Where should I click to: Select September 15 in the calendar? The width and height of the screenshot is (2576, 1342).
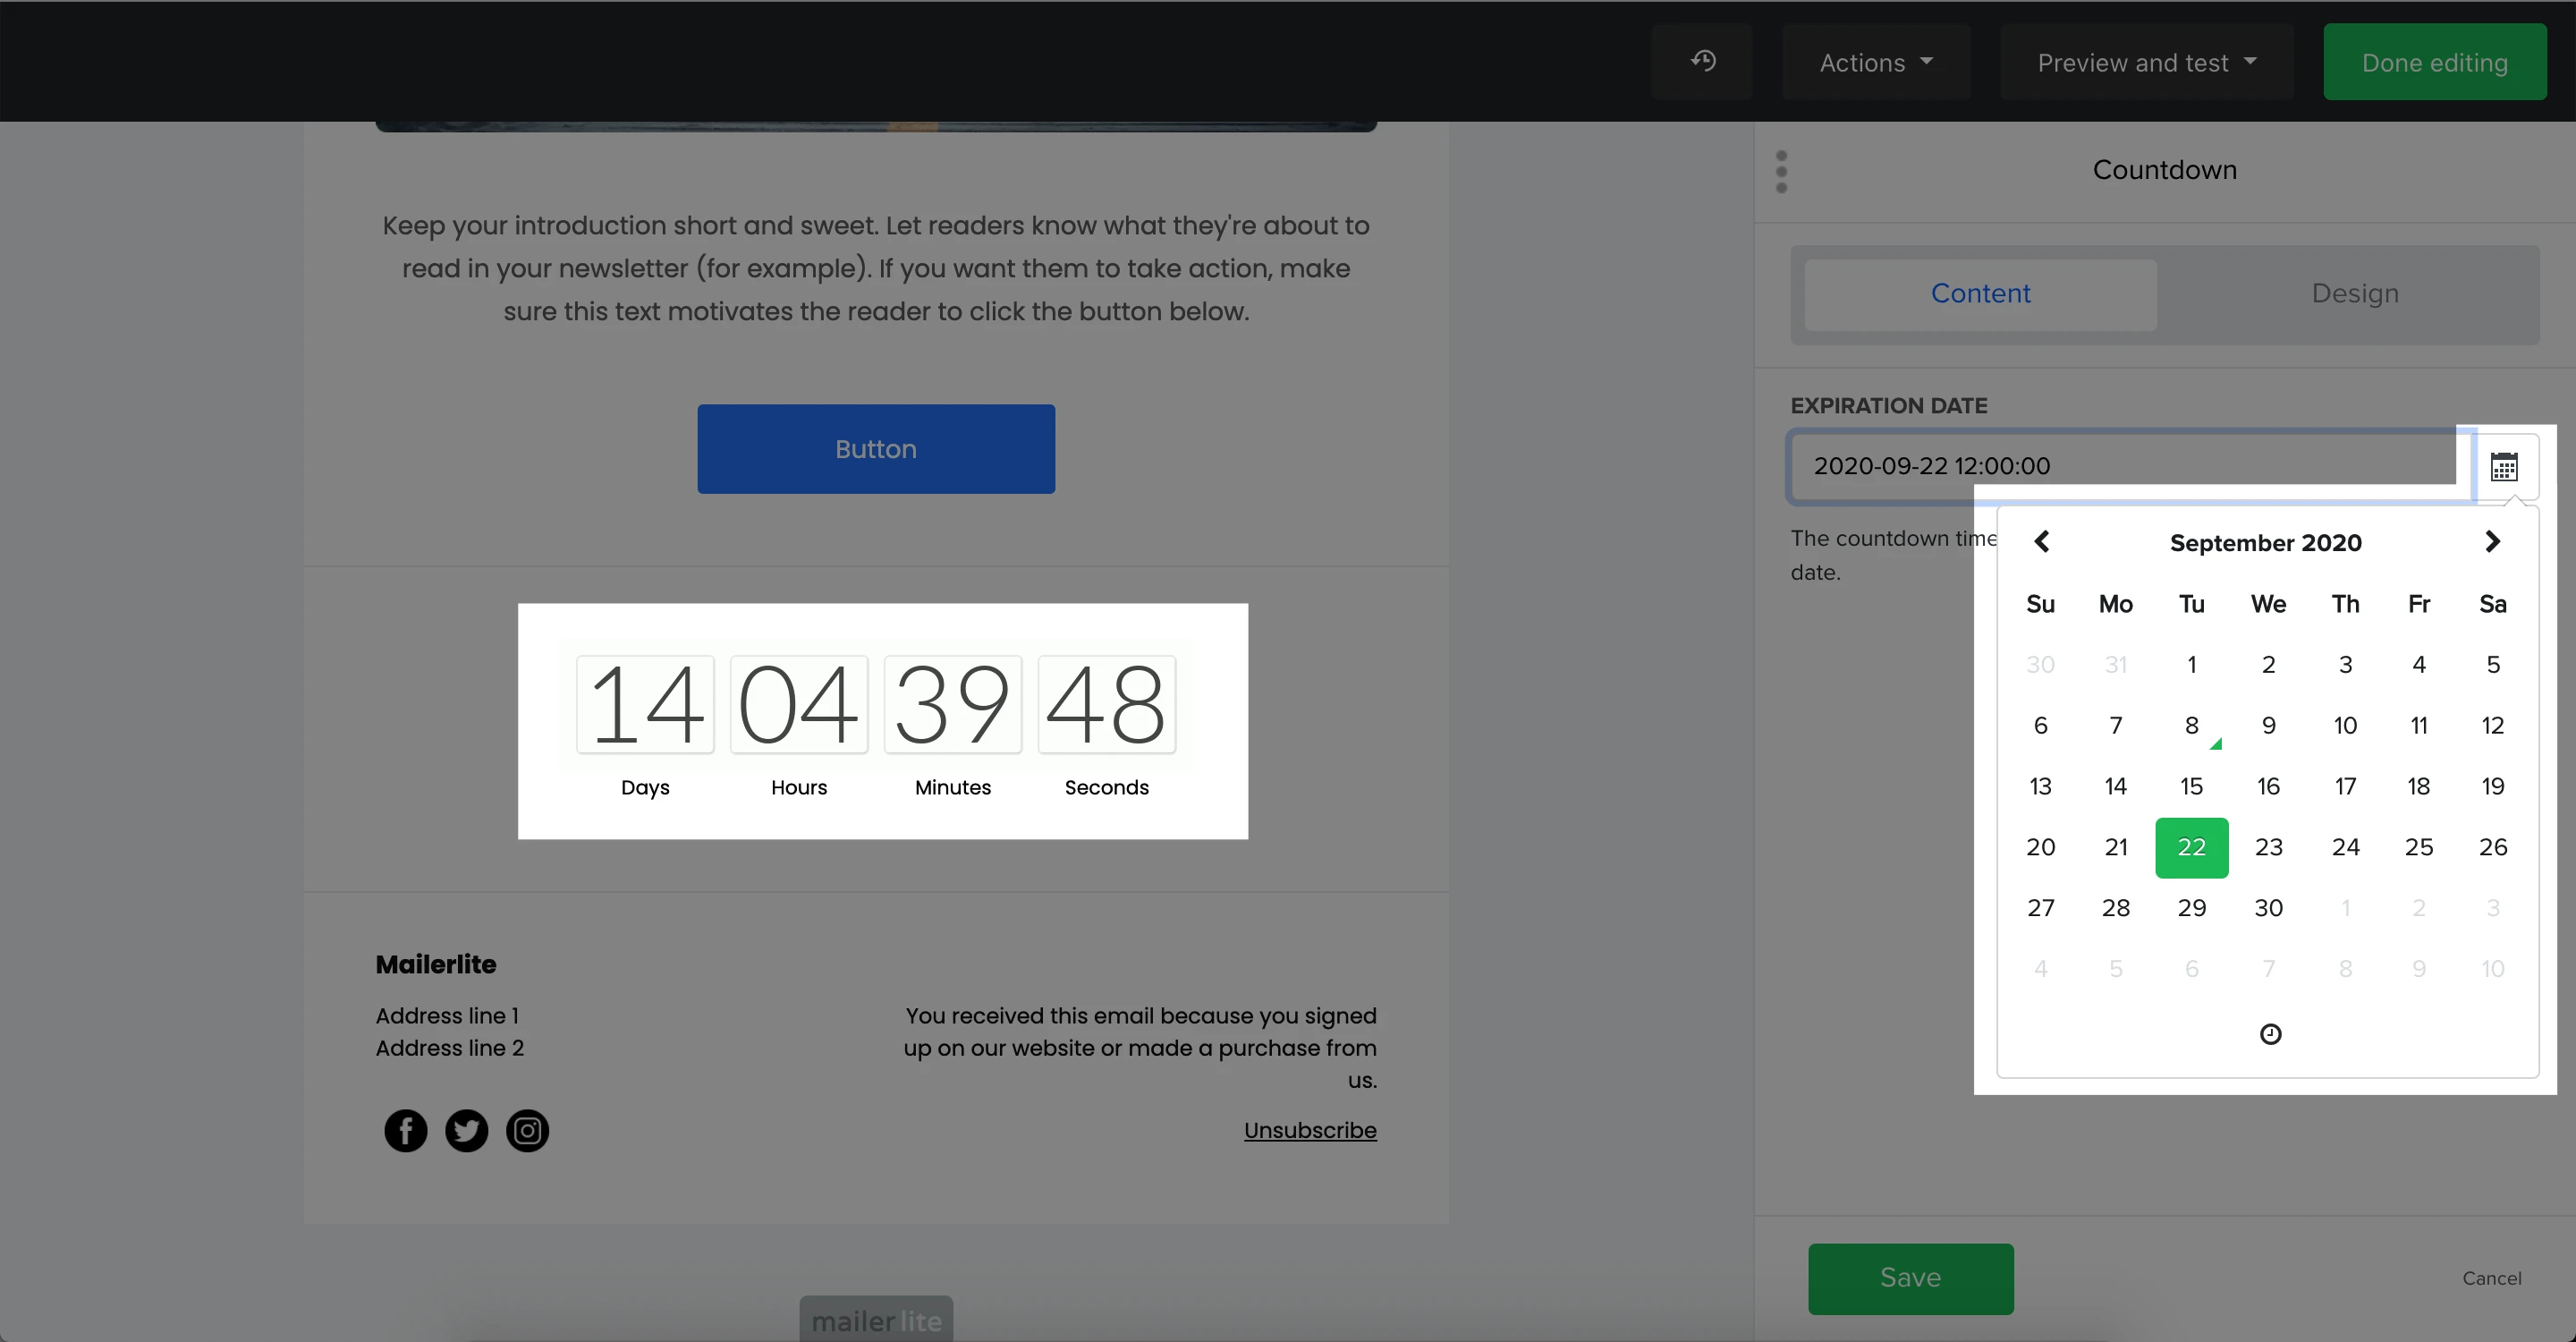coord(2191,786)
